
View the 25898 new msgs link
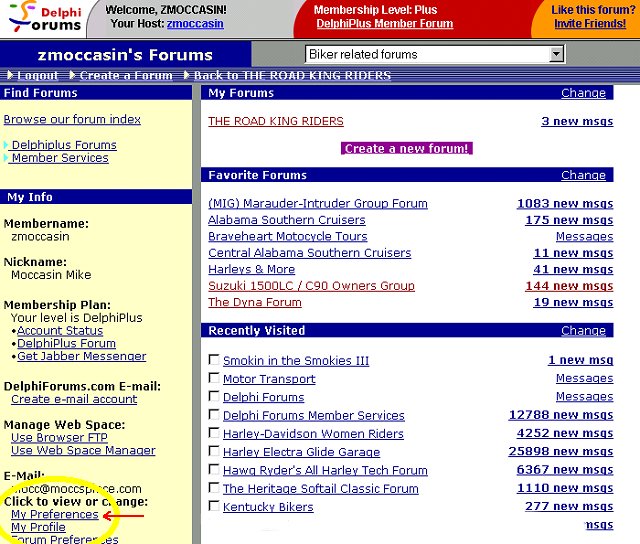point(561,451)
